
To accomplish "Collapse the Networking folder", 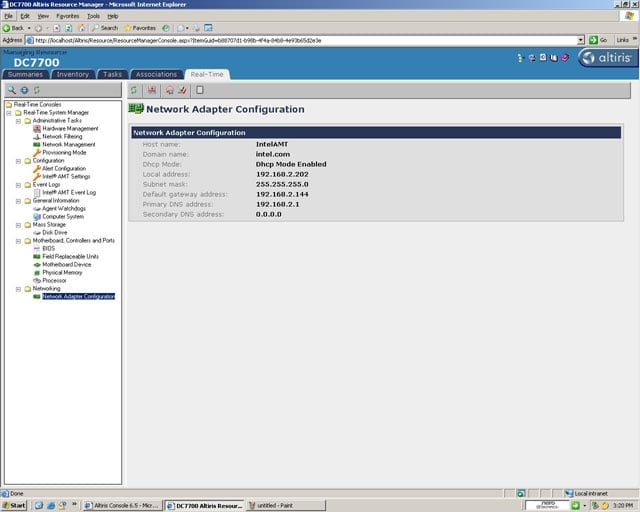I will [18, 289].
